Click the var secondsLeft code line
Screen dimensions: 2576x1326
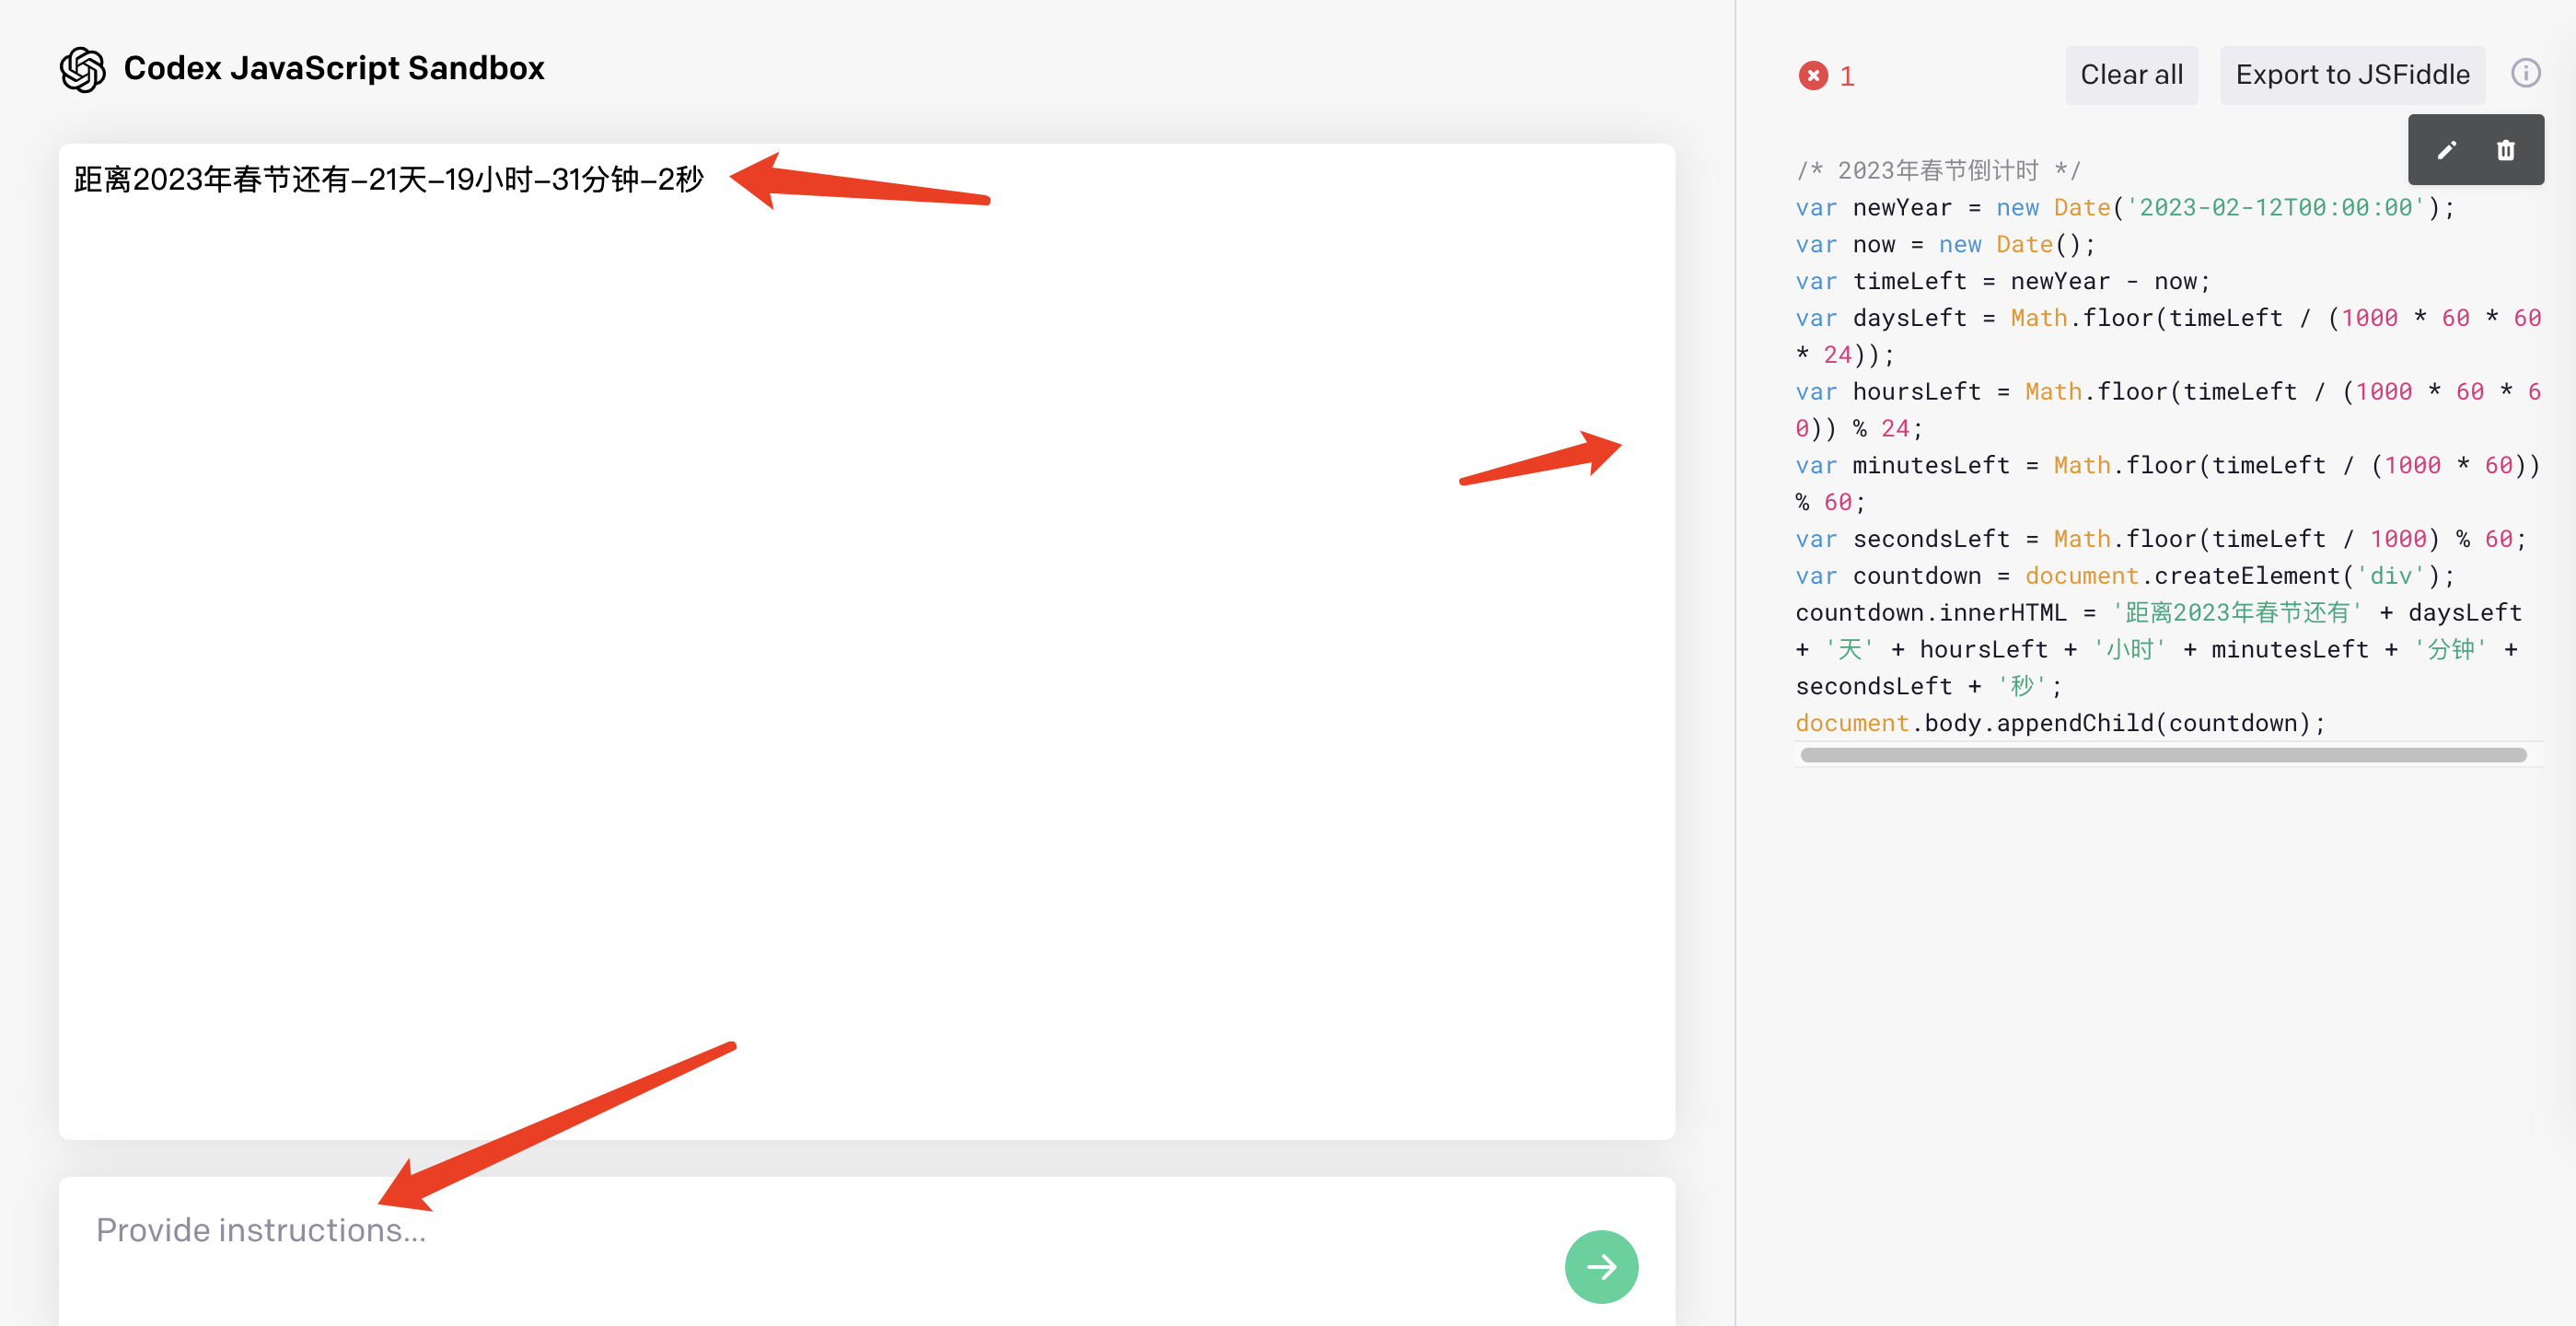(x=2161, y=539)
